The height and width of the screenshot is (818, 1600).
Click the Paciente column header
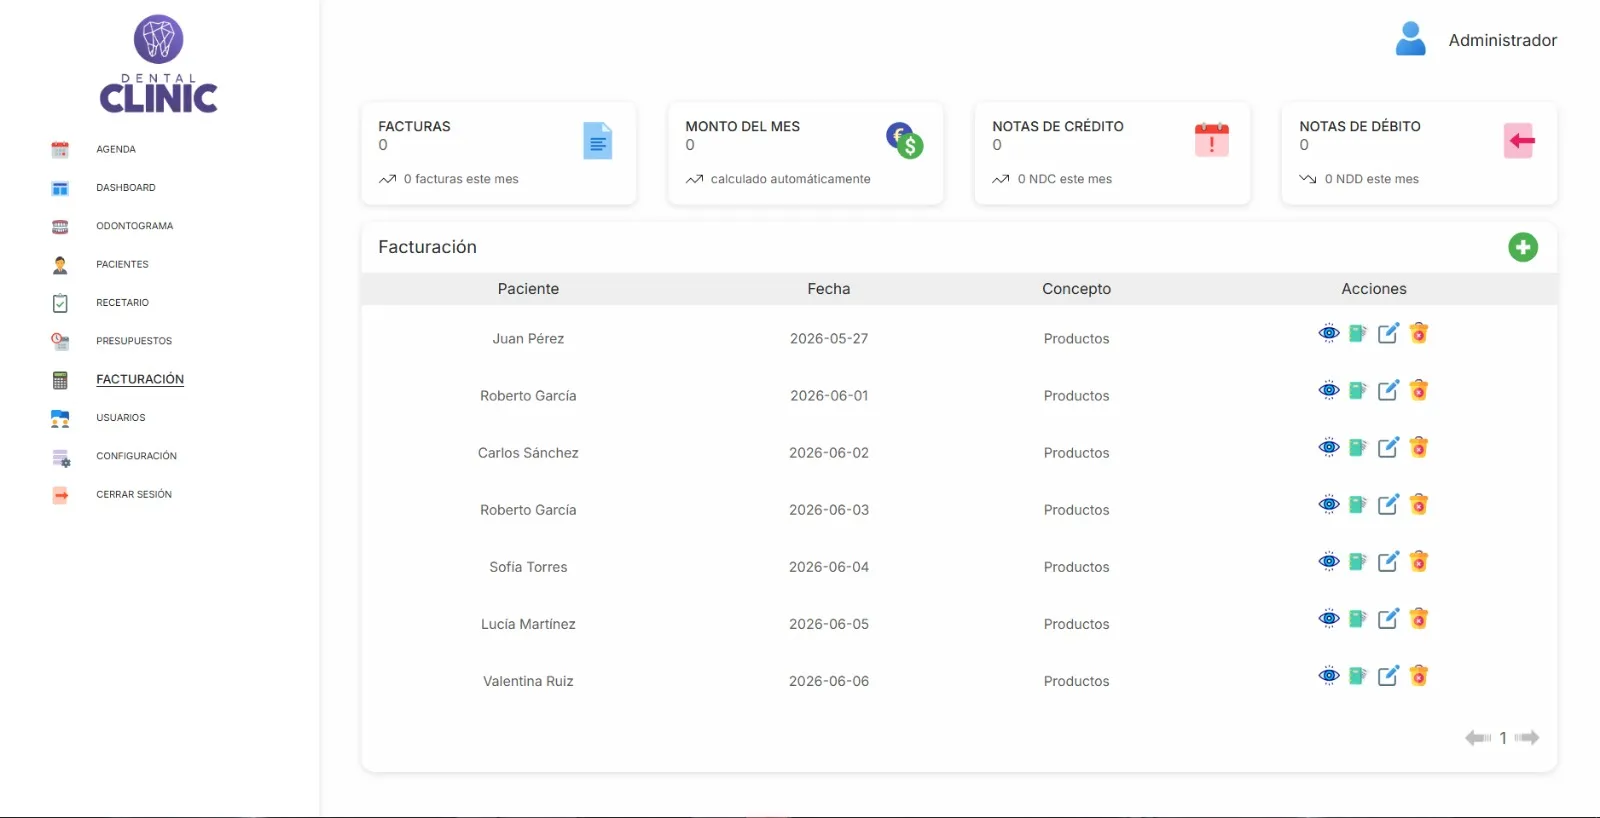pyautogui.click(x=528, y=289)
